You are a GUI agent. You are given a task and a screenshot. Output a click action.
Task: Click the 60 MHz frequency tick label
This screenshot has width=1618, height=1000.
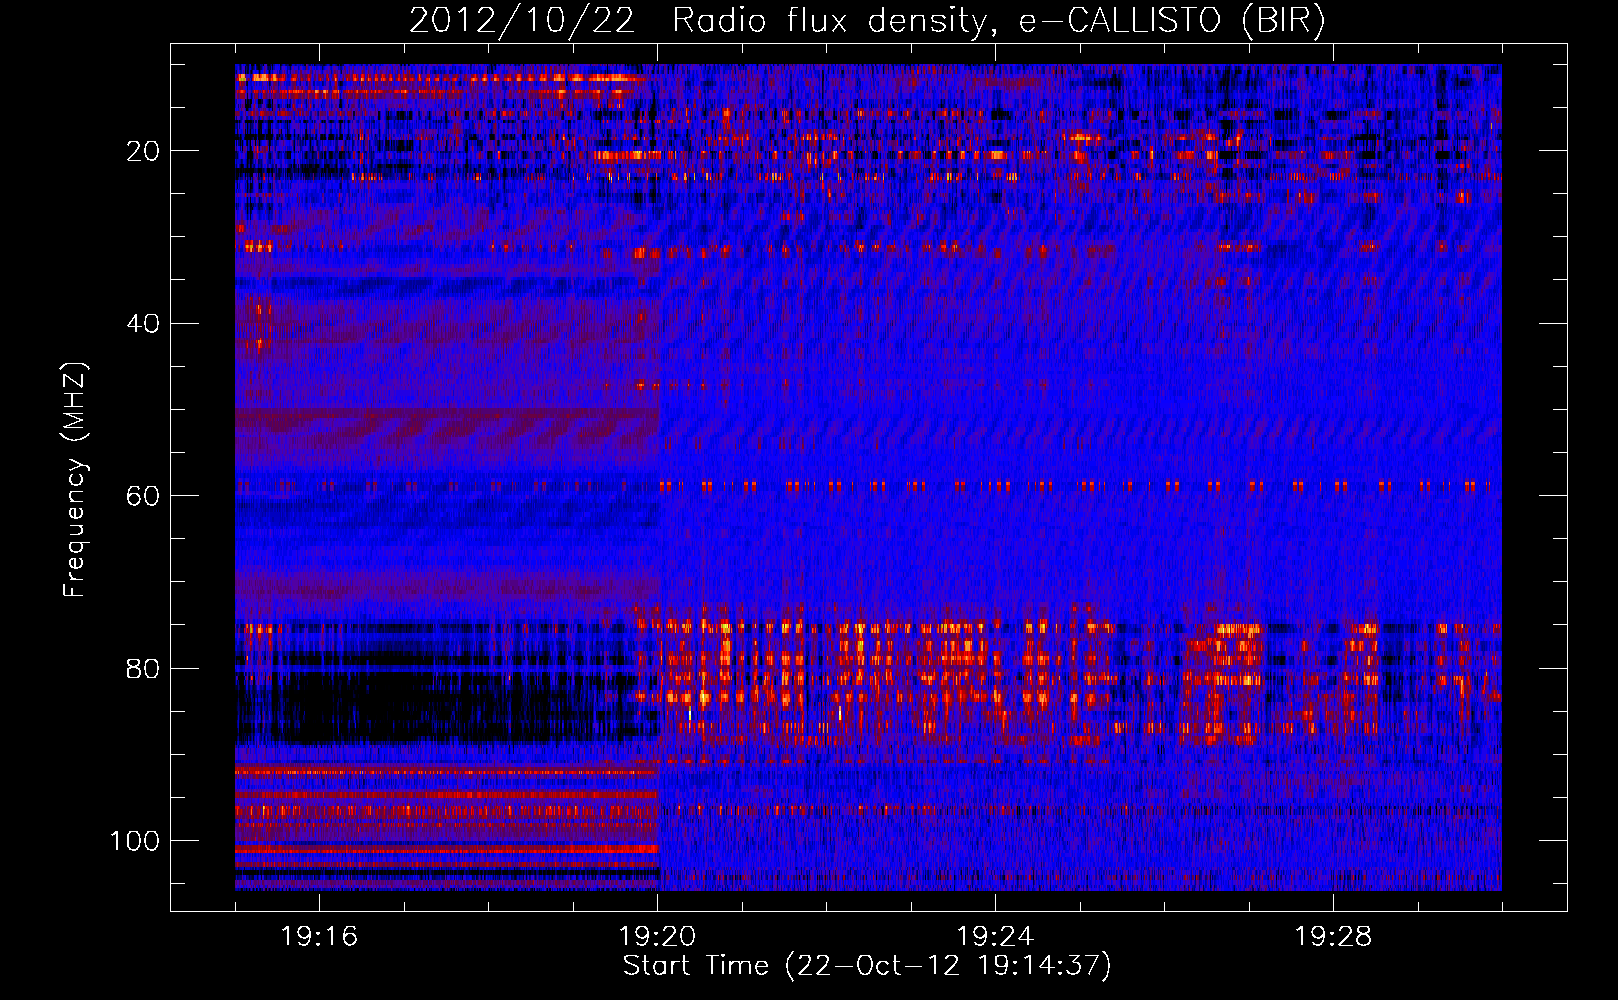pyautogui.click(x=144, y=496)
